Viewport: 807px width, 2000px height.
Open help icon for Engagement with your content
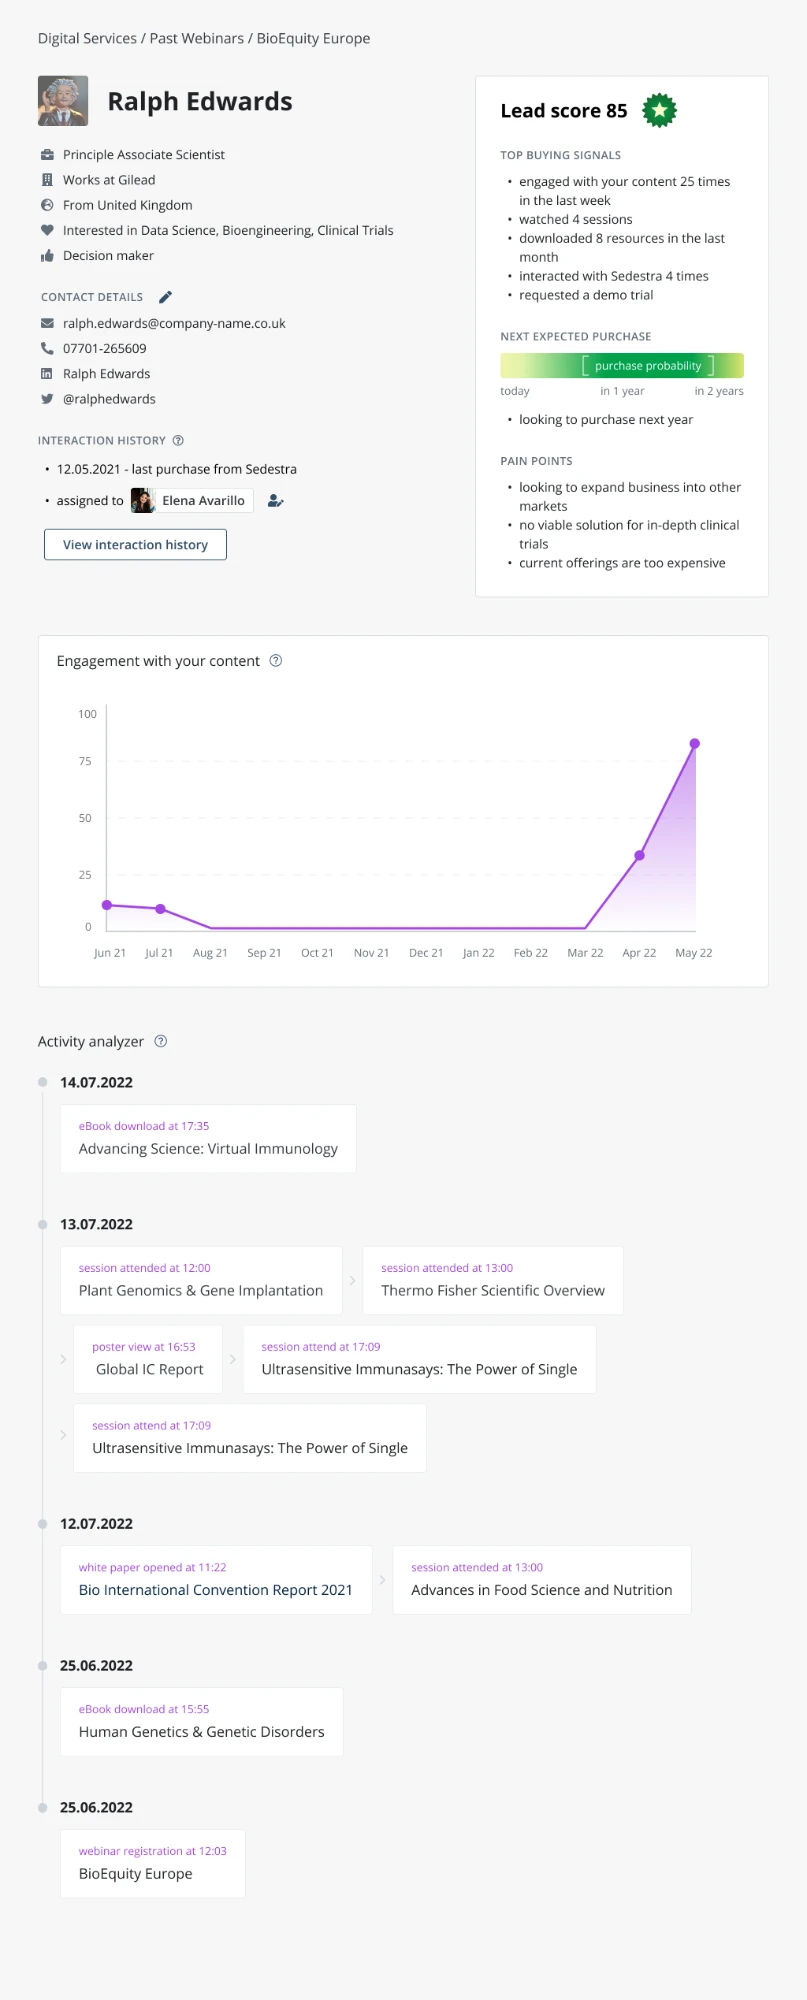click(276, 661)
